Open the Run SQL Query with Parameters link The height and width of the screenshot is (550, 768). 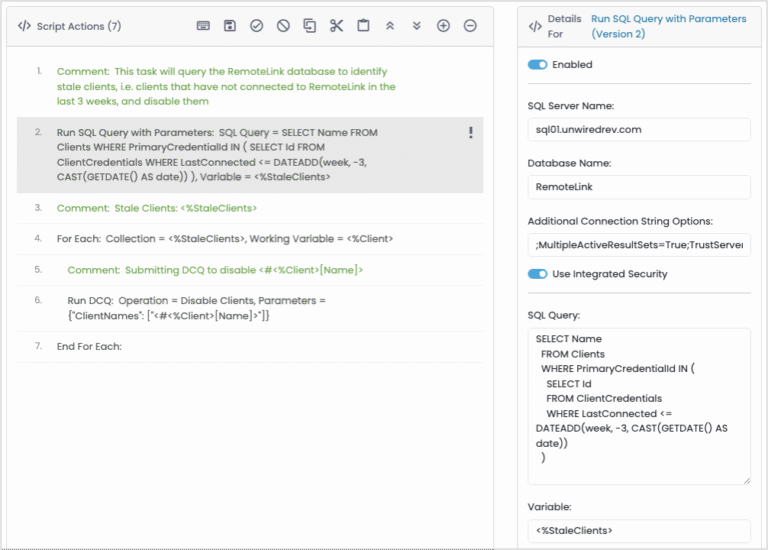668,26
